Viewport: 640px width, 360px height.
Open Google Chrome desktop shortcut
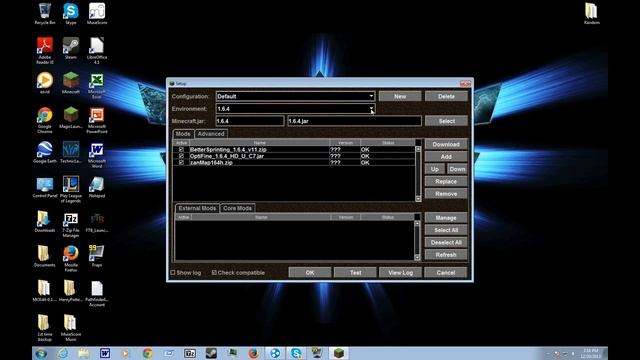coord(44,120)
